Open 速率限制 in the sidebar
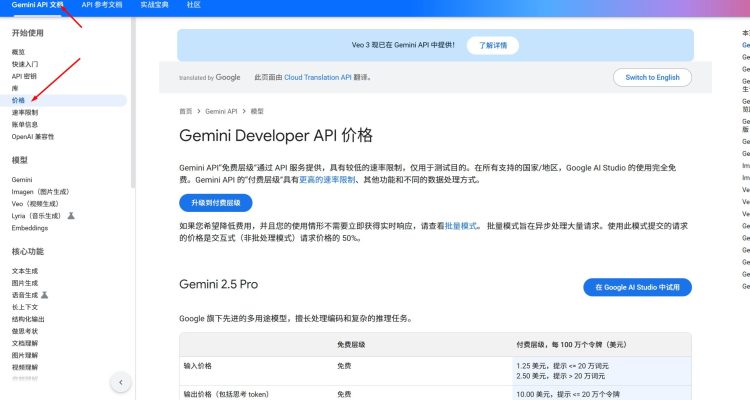 coord(25,112)
